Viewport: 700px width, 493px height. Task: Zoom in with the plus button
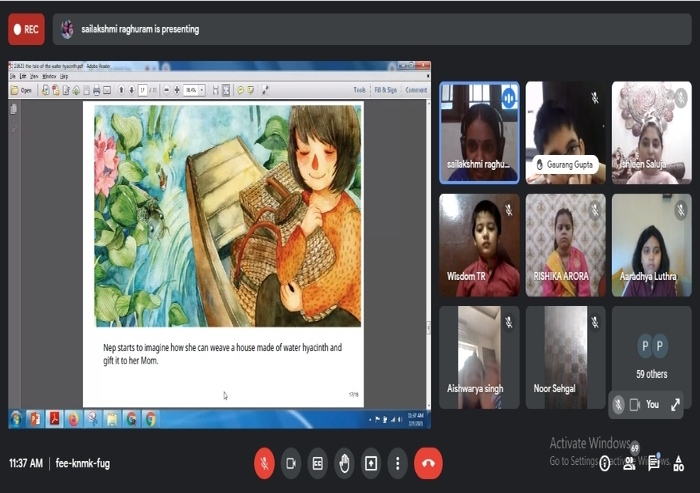177,90
